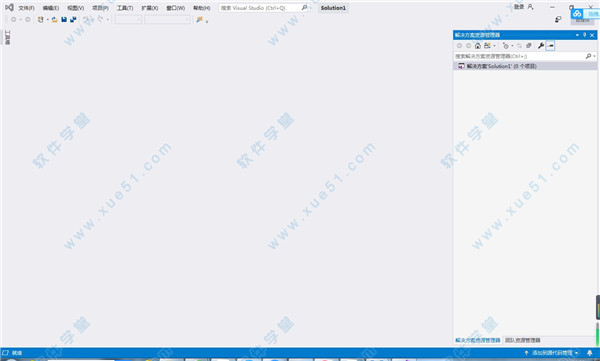The height and width of the screenshot is (361, 600).
Task: Open the 文件(F) menu
Action: pos(26,8)
